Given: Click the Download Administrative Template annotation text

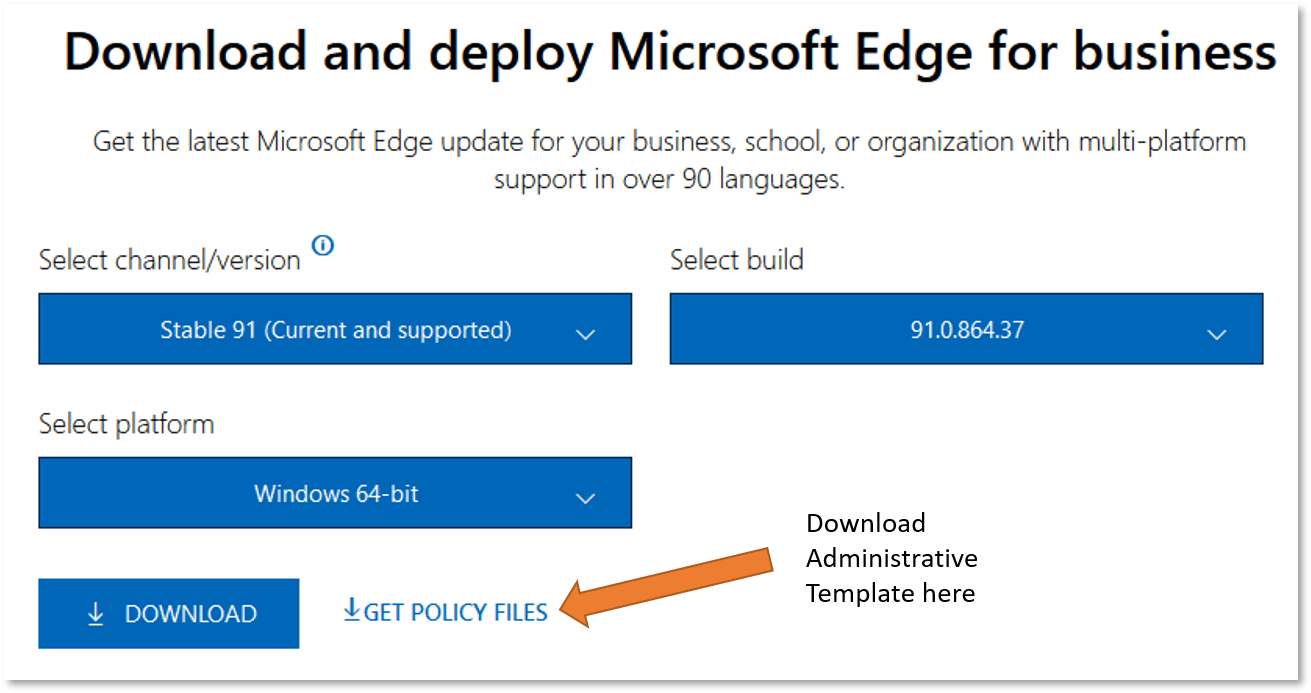Looking at the screenshot, I should click(x=890, y=558).
